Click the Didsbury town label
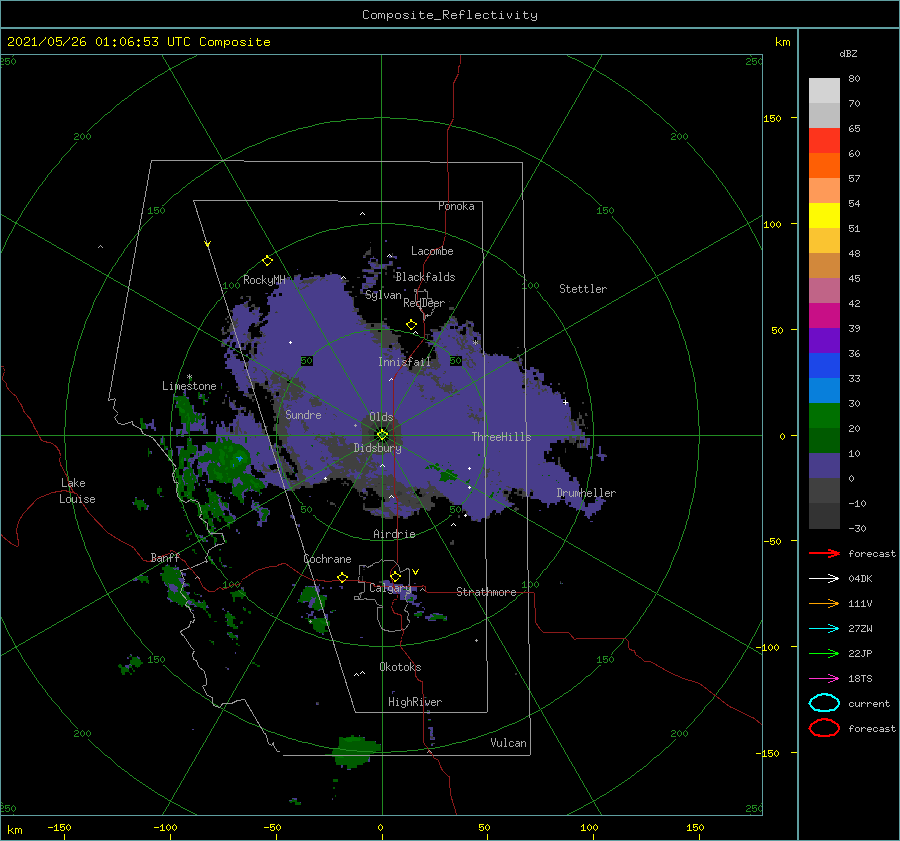 pyautogui.click(x=378, y=448)
